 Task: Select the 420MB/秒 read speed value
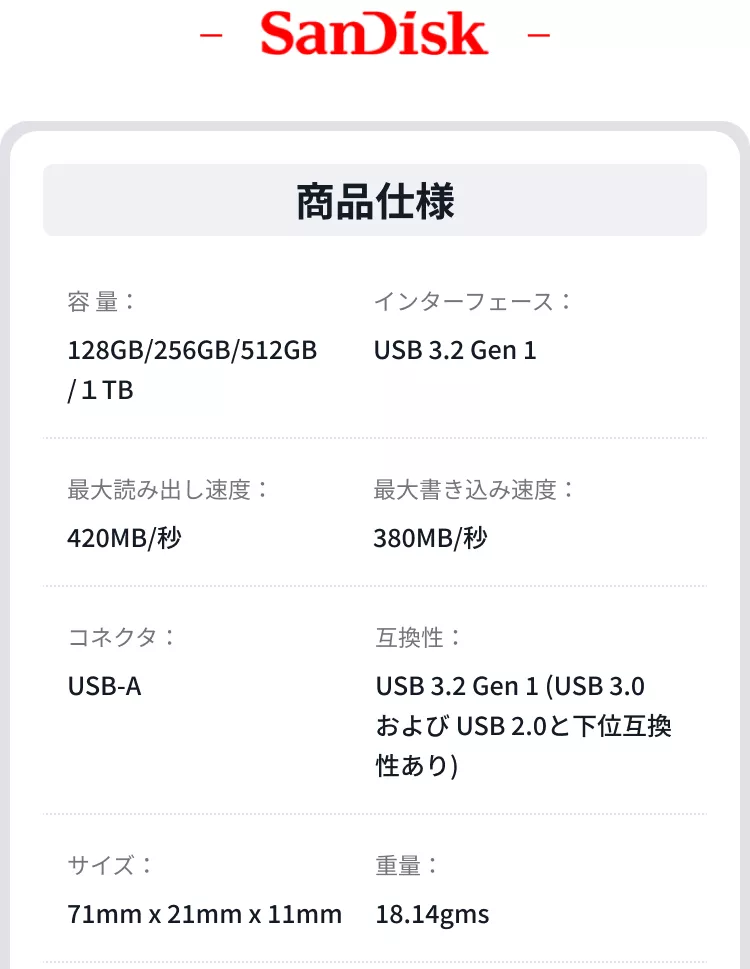[124, 539]
